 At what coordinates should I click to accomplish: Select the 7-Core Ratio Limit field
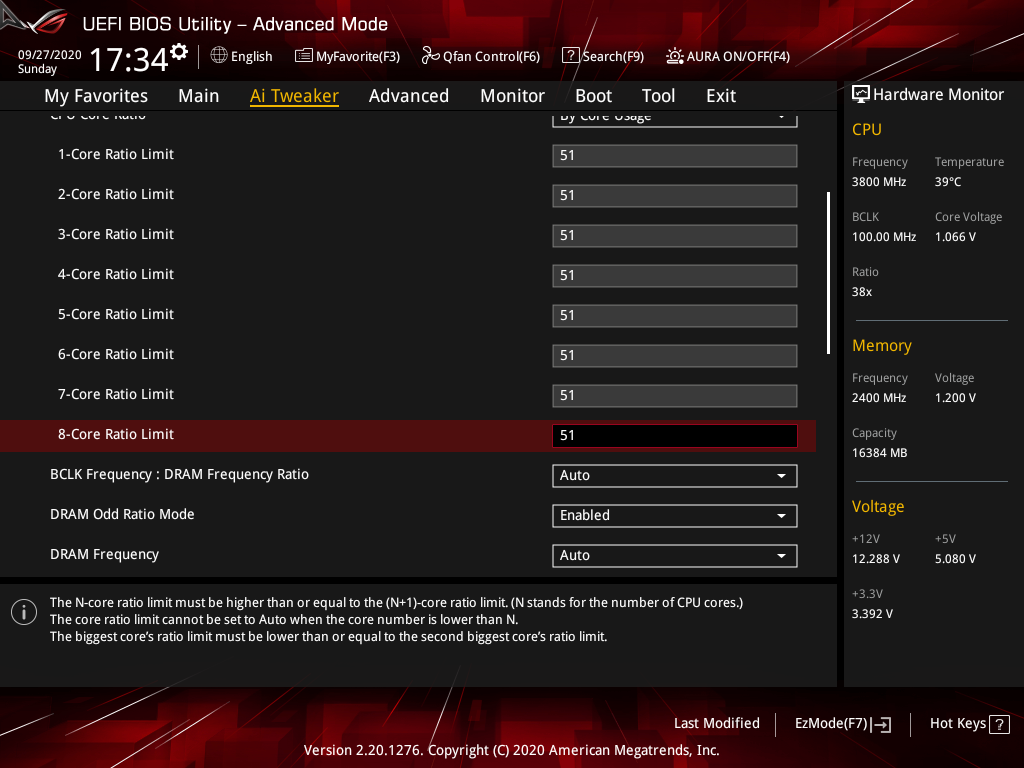coord(675,395)
